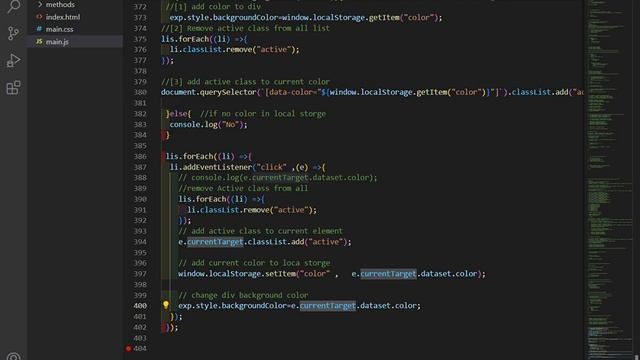Click line number 400 in the gutter

click(140, 306)
